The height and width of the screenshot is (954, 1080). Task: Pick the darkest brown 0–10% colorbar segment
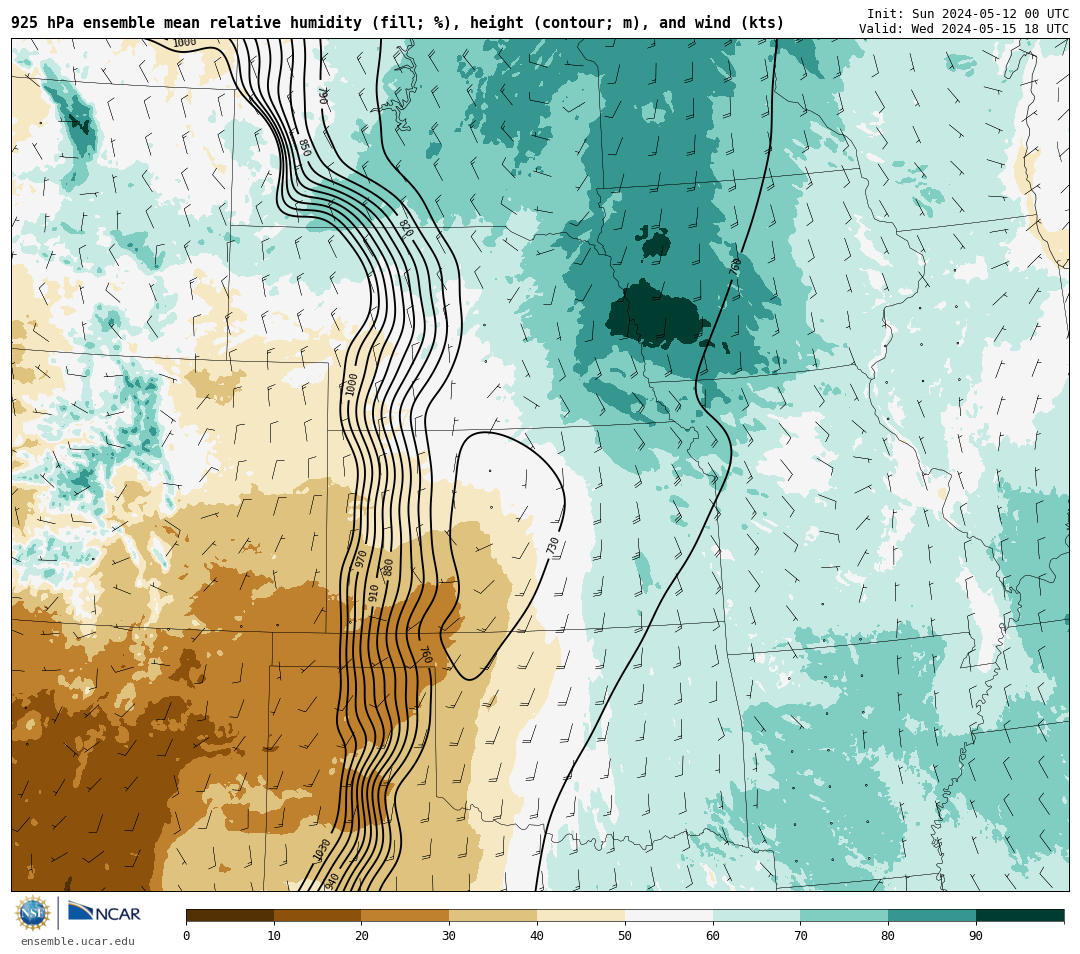coord(230,915)
